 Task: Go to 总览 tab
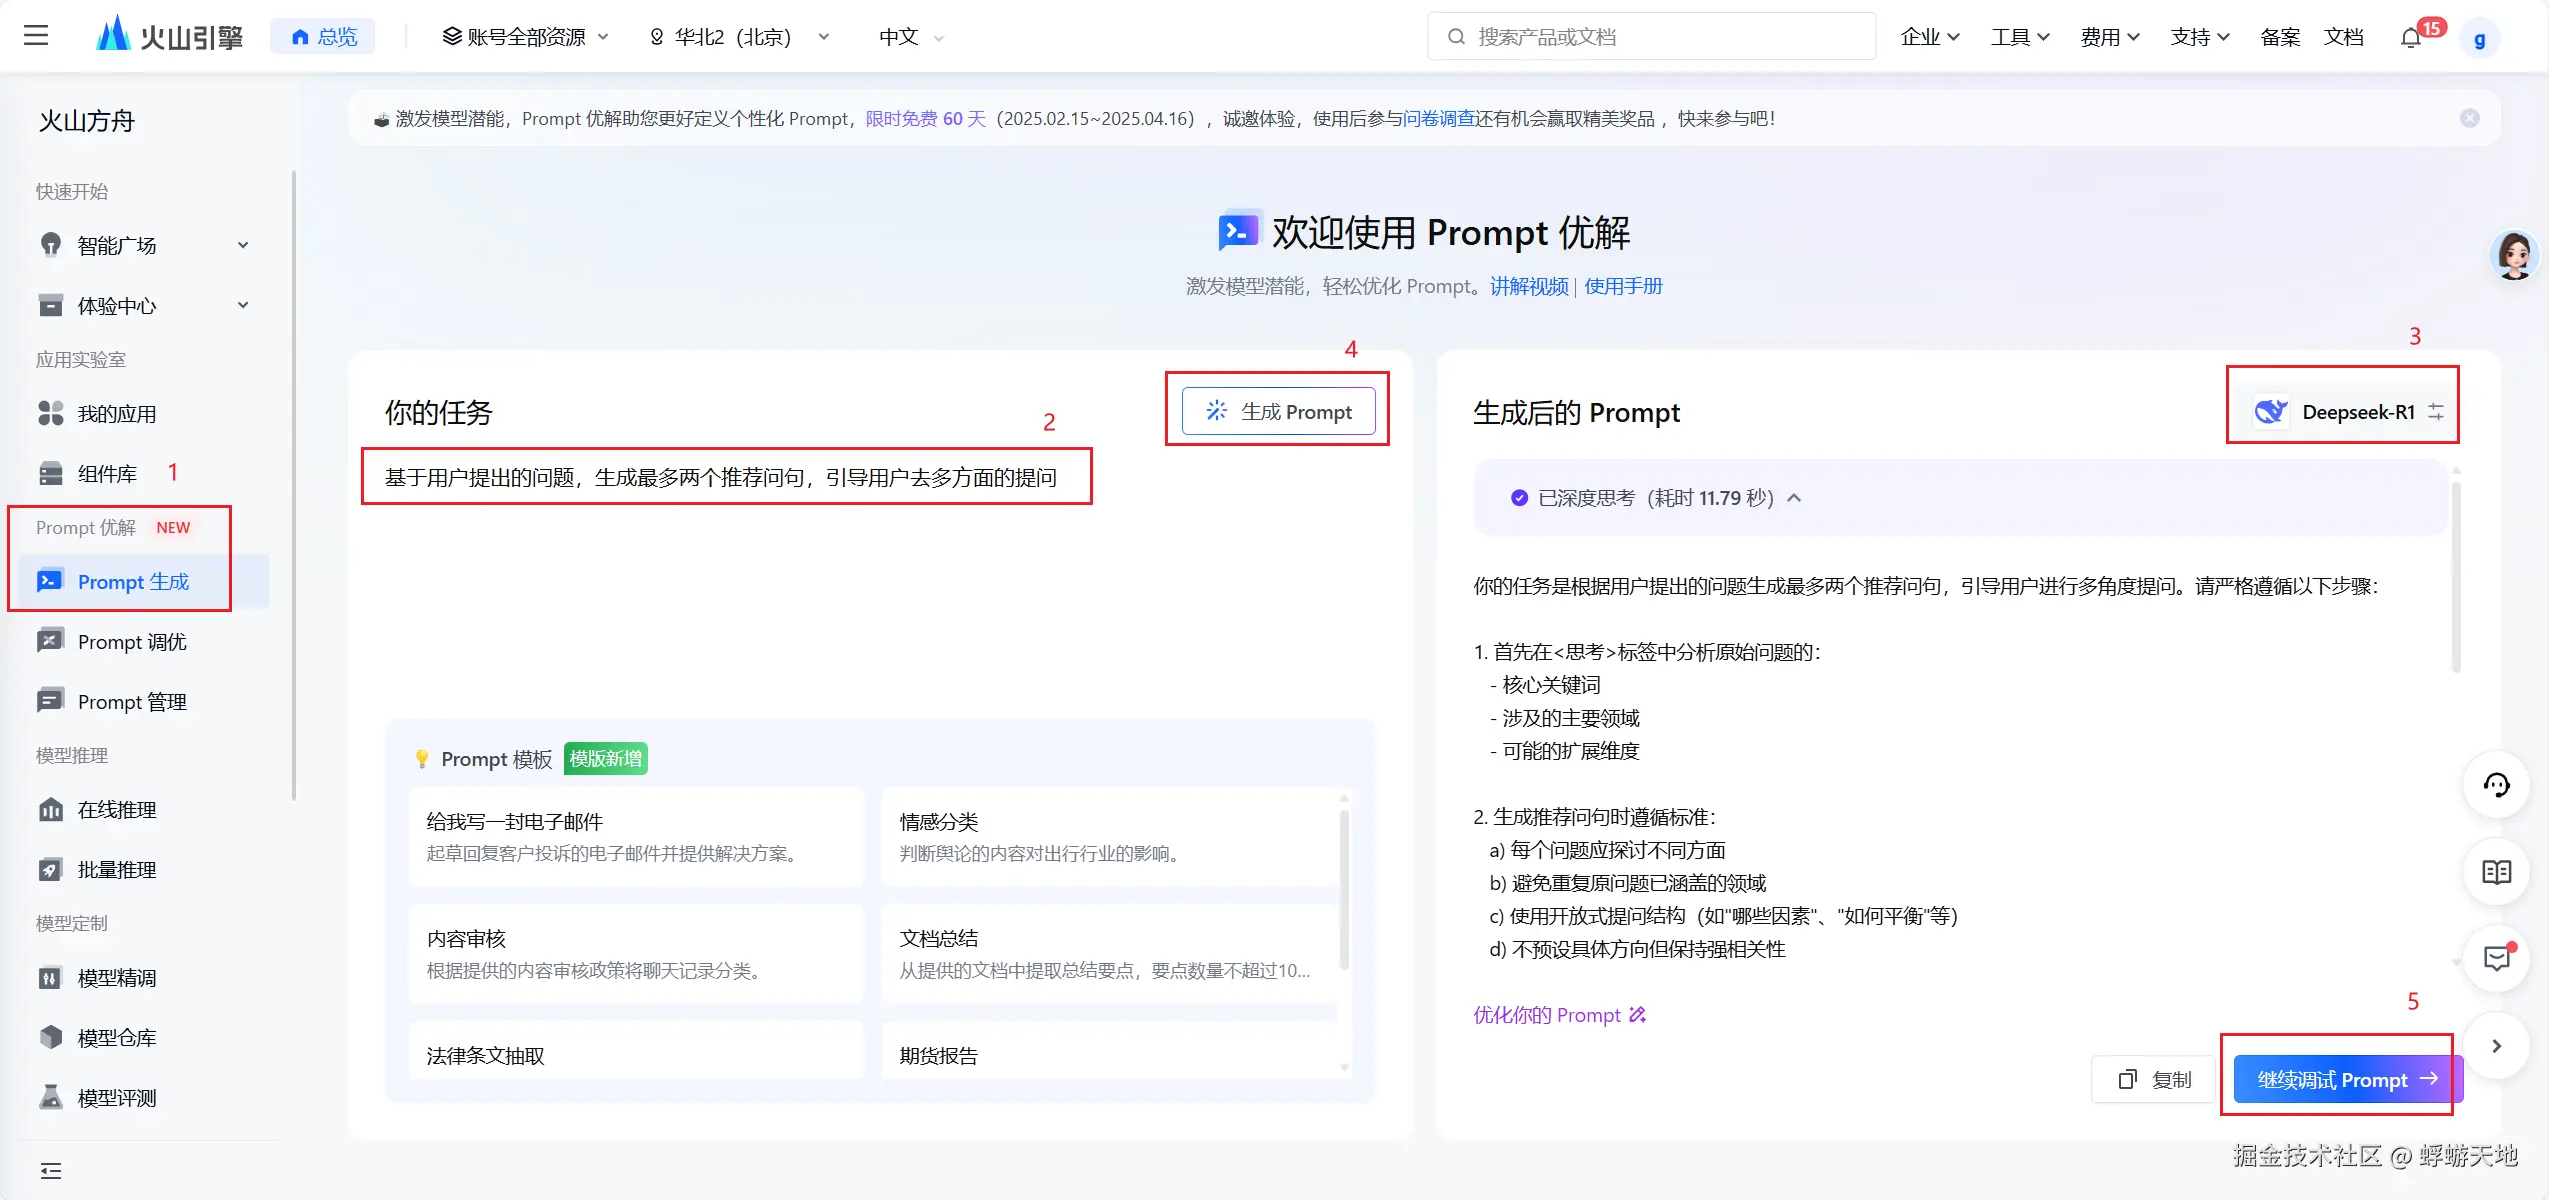tap(323, 37)
